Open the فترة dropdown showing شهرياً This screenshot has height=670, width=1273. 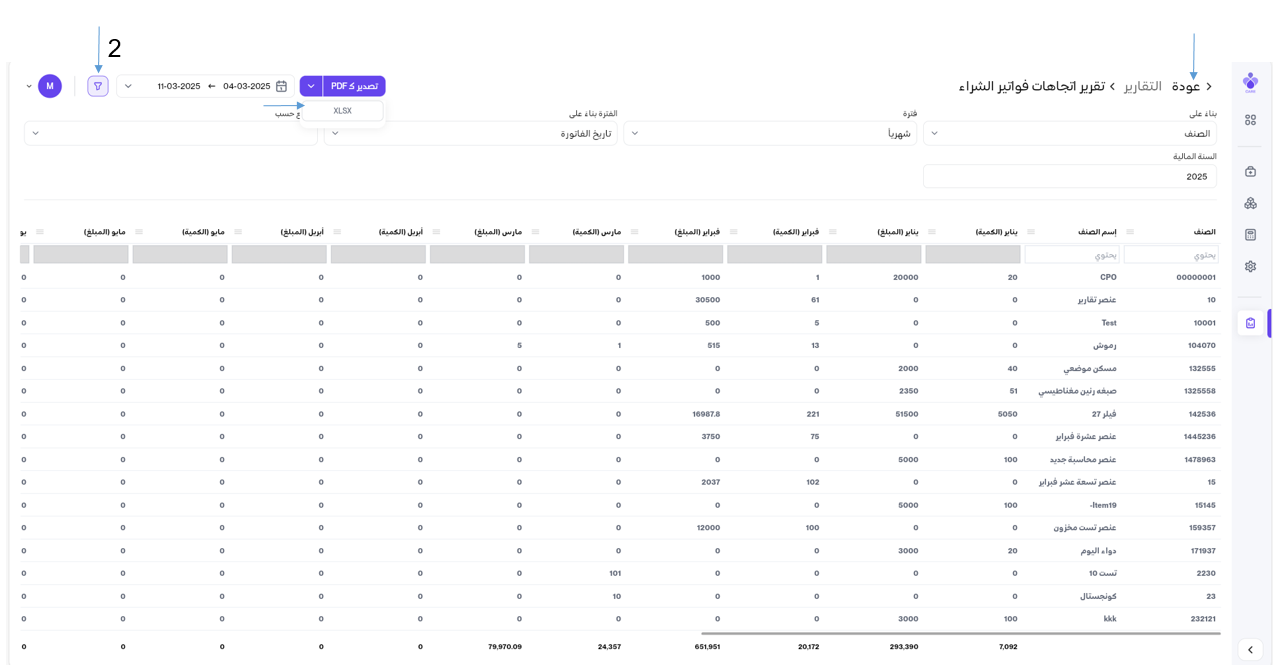click(x=769, y=133)
